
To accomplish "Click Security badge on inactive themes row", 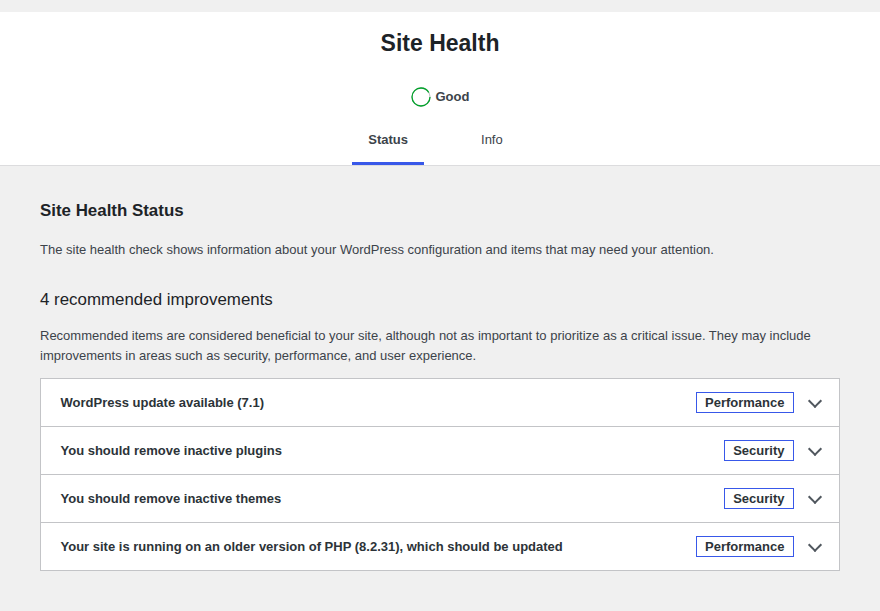I will 759,499.
